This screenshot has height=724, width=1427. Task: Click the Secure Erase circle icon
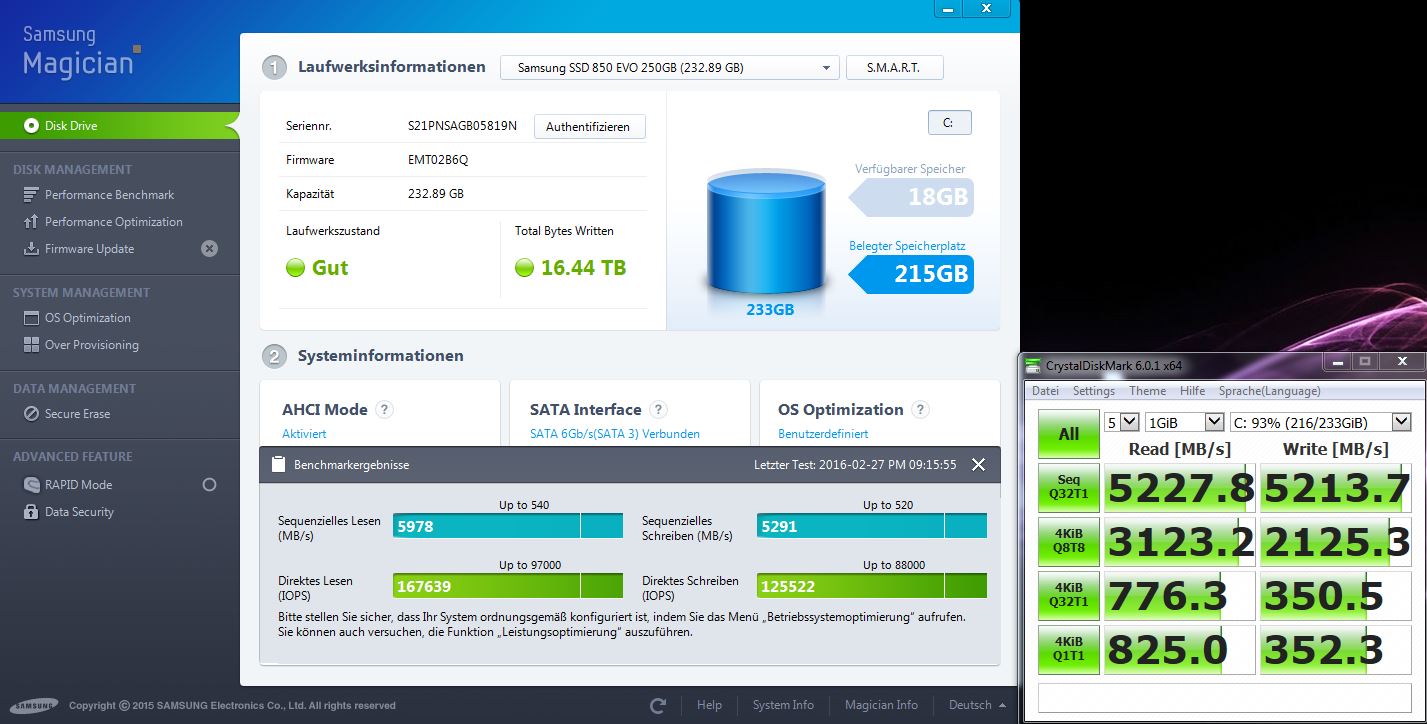click(x=30, y=414)
